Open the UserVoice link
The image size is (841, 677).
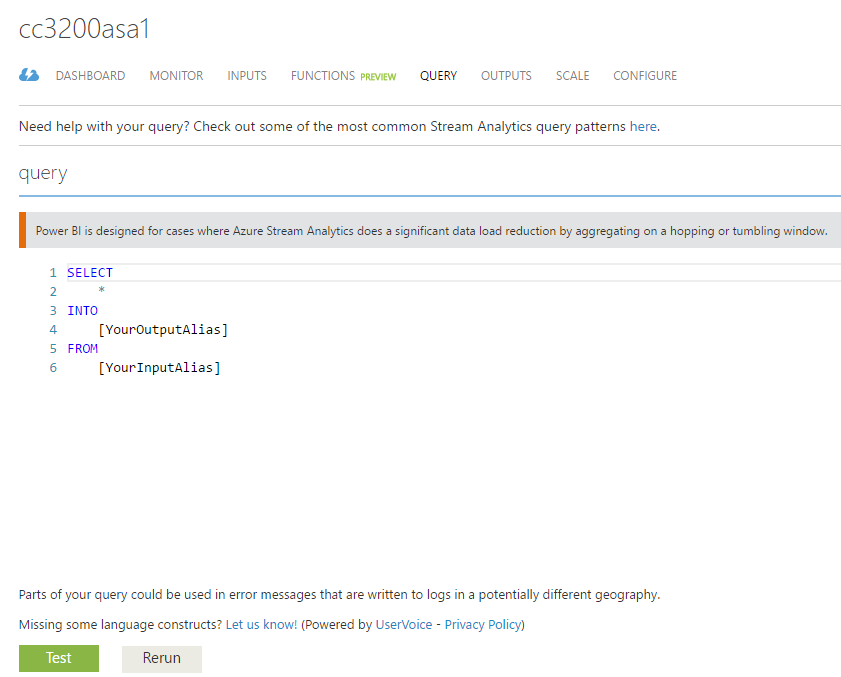tap(404, 624)
